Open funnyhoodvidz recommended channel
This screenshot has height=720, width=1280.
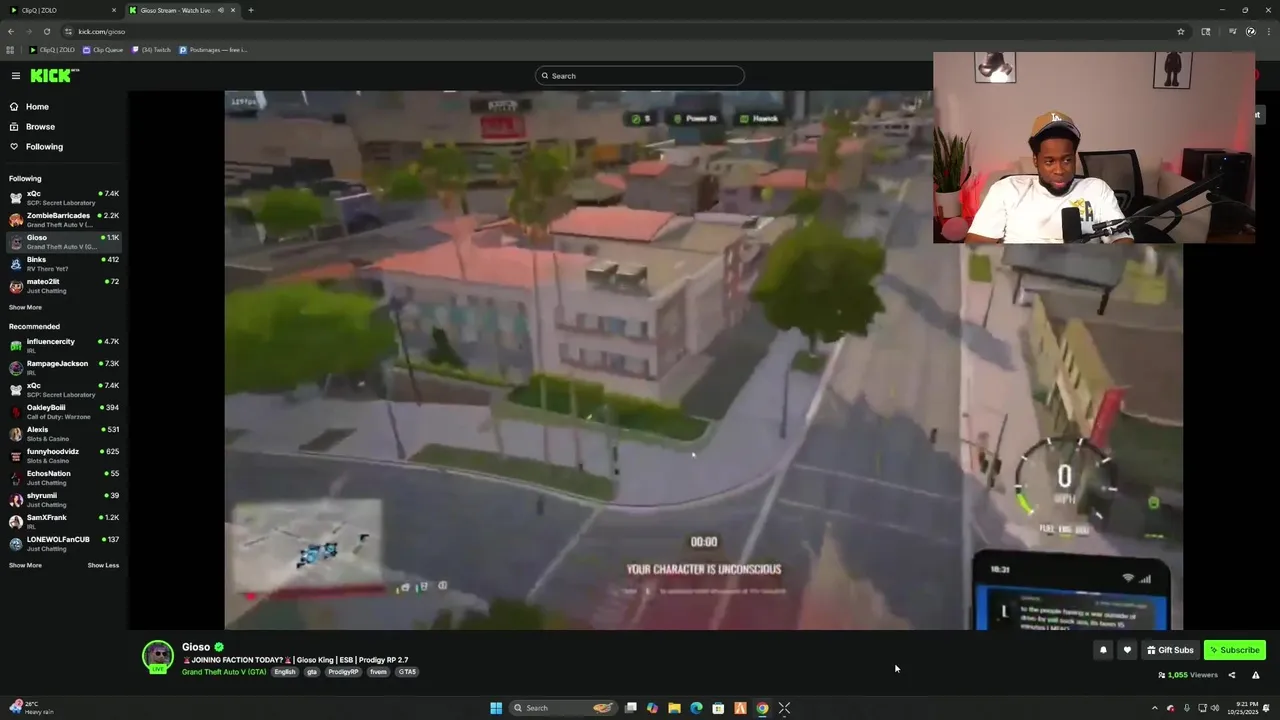pos(64,456)
